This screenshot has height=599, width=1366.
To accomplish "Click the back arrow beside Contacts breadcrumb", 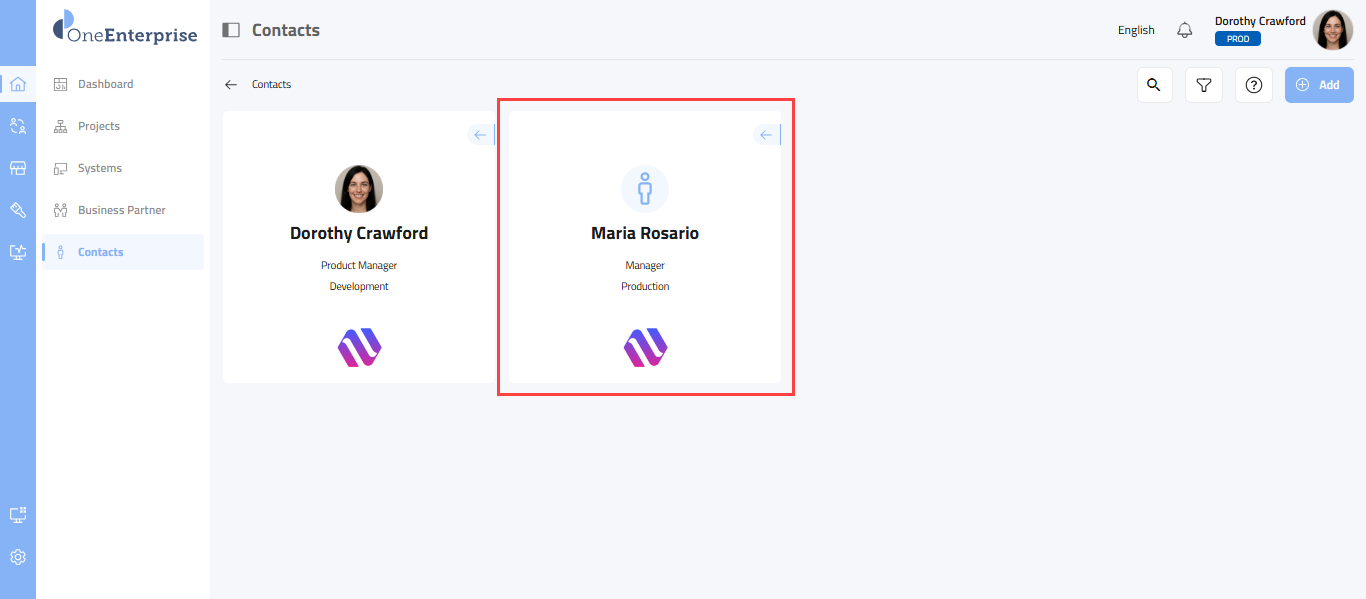I will click(x=231, y=85).
